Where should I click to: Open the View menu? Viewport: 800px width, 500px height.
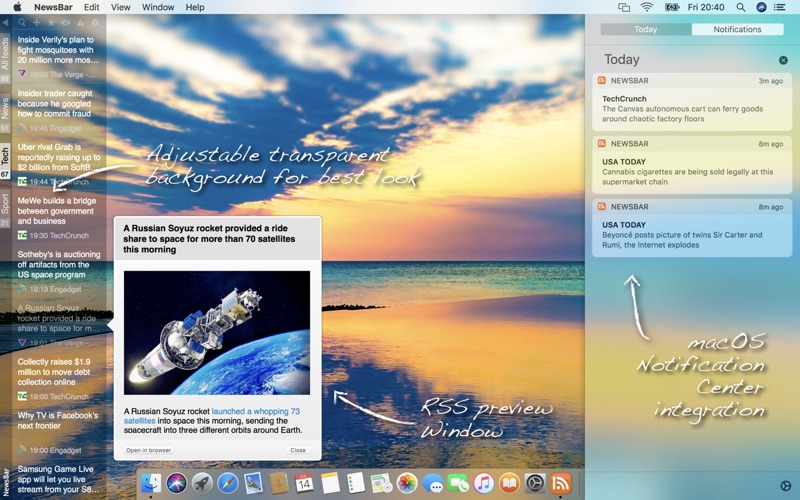(121, 7)
